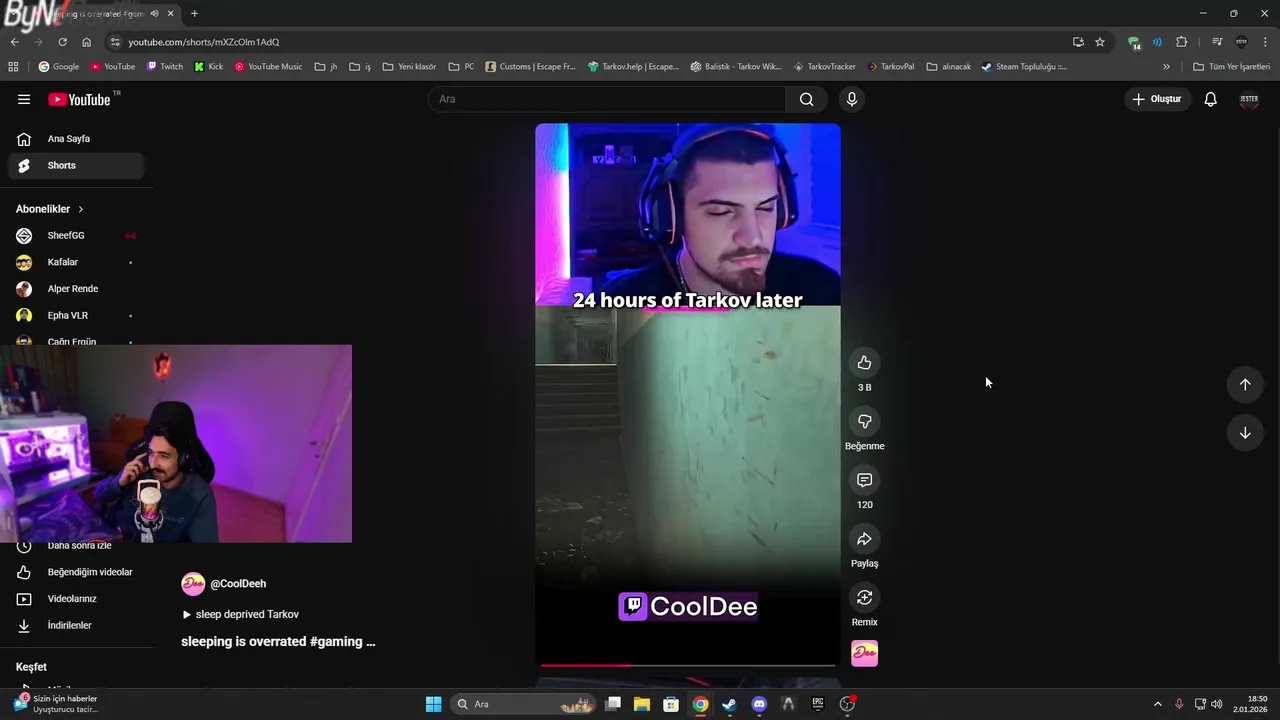Open Ana Sayfa in sidebar
1280x720 pixels.
click(76, 139)
